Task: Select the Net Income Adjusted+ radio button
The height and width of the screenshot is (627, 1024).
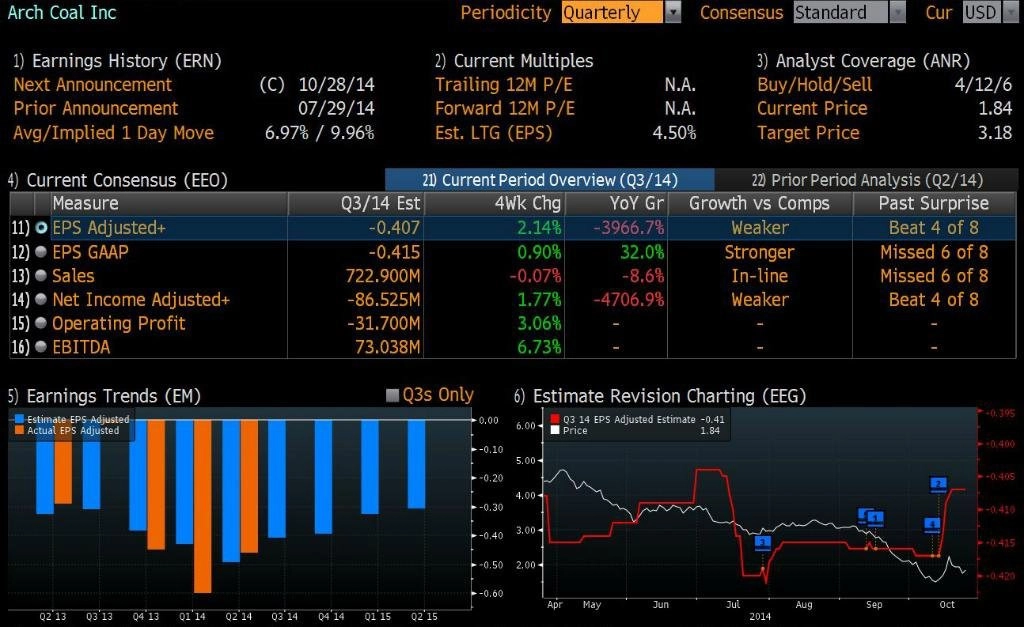Action: (41, 299)
